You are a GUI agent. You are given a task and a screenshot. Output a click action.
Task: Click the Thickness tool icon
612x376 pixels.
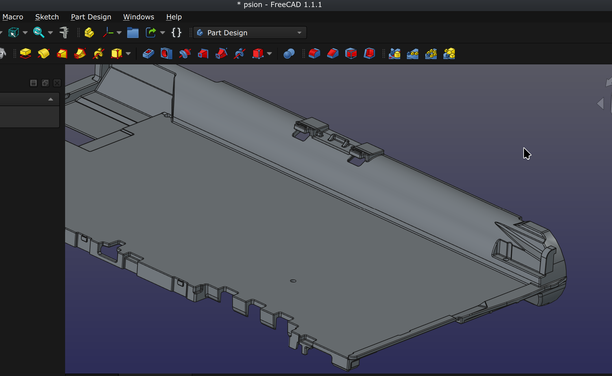369,53
